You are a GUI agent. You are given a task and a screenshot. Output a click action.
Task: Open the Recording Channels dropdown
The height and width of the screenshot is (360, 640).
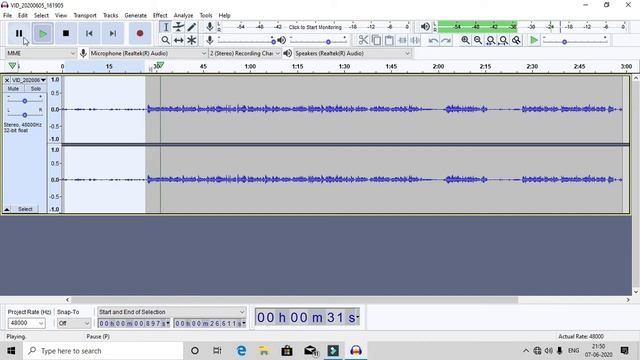click(x=245, y=53)
